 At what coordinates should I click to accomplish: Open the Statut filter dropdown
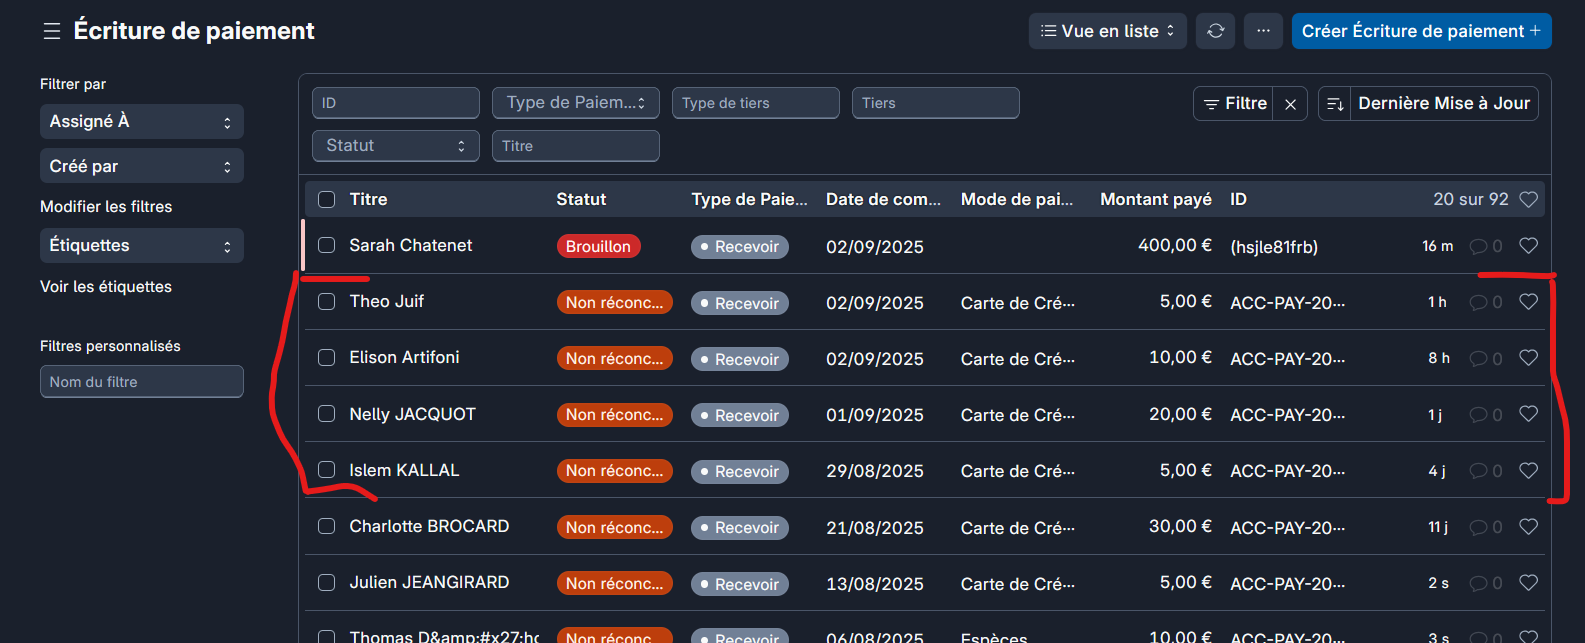395,146
